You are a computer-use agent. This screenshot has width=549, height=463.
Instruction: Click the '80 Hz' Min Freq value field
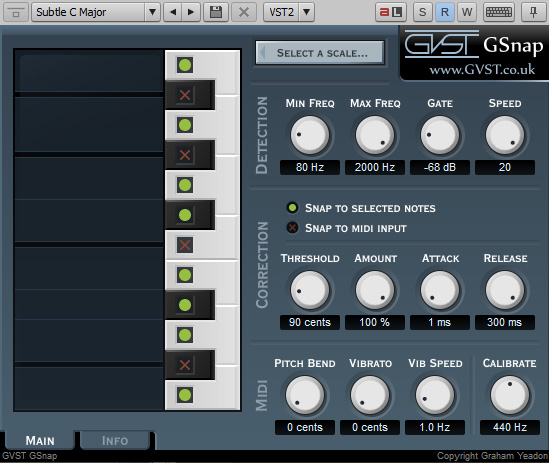310,167
